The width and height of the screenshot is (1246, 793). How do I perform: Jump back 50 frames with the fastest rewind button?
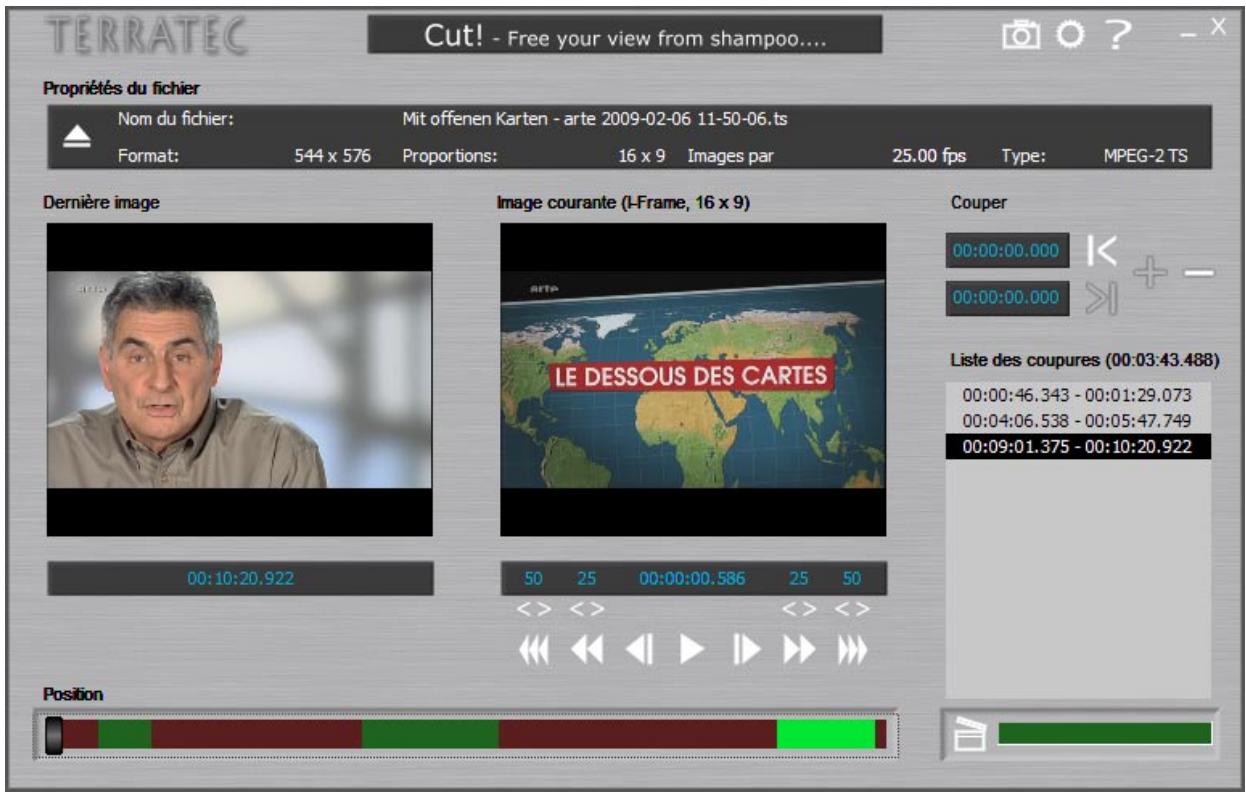point(535,648)
